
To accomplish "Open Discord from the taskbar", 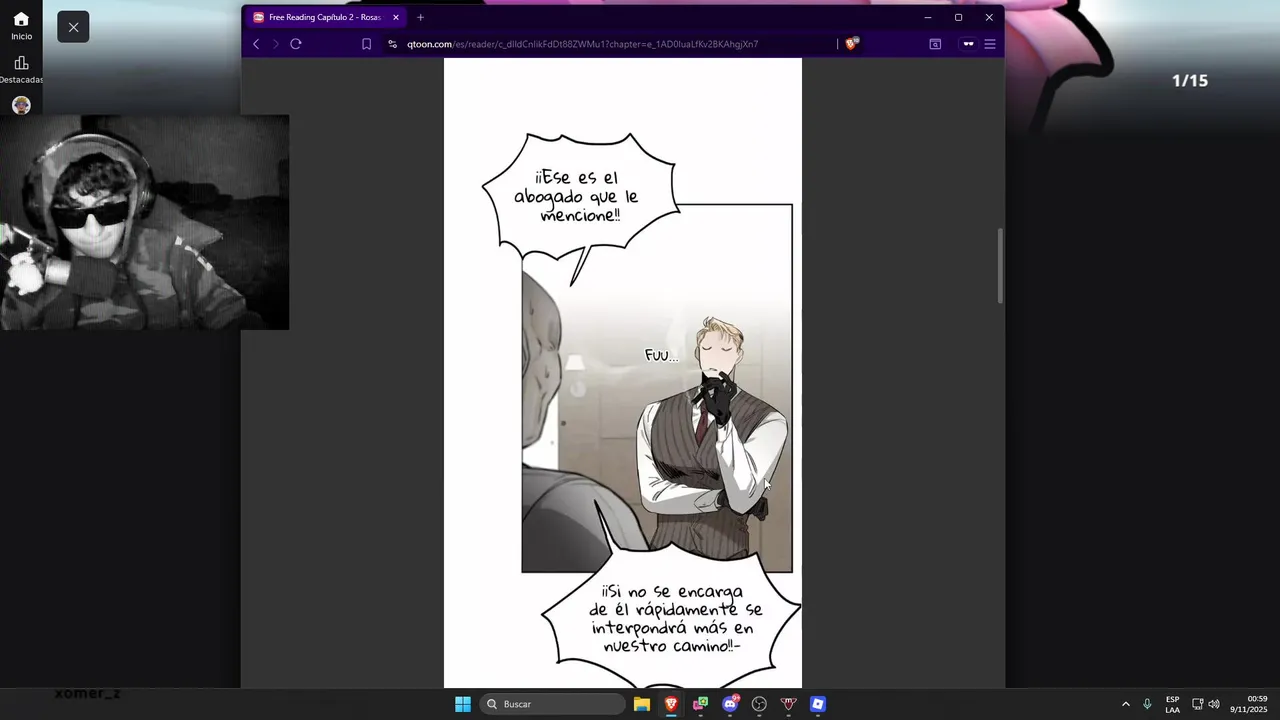I will pos(730,704).
